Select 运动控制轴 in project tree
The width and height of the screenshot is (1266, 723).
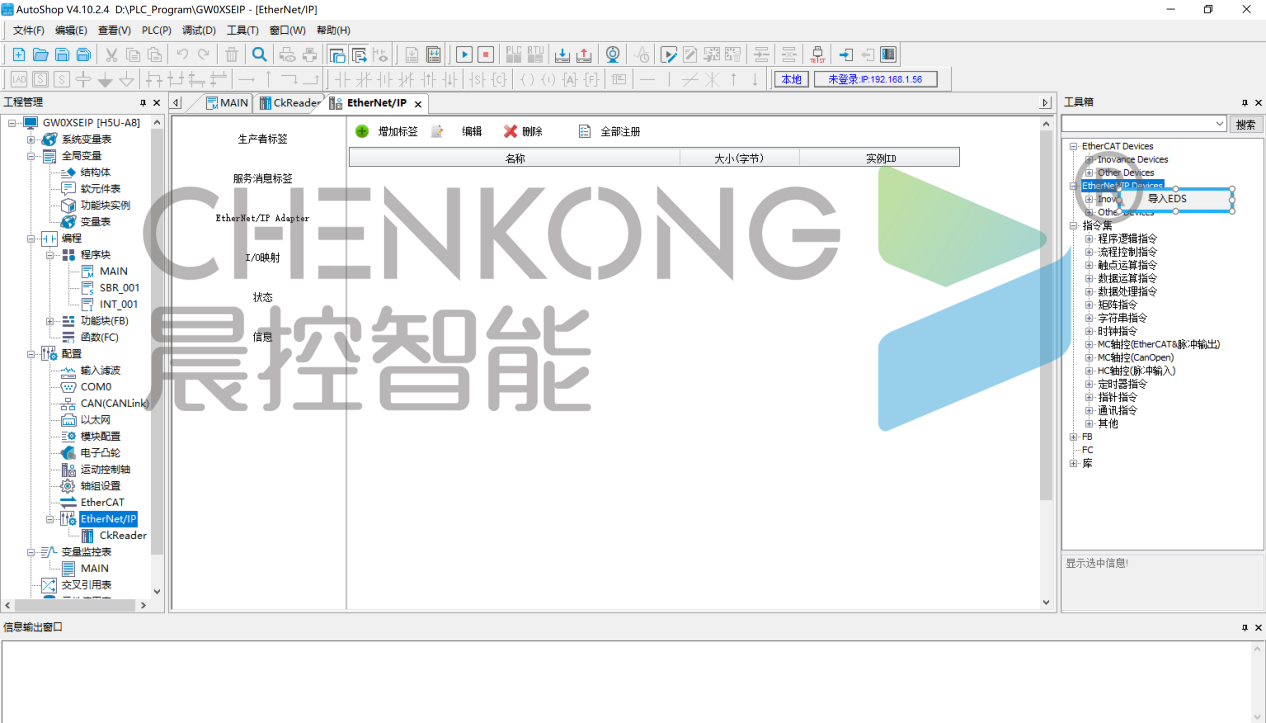click(x=105, y=469)
